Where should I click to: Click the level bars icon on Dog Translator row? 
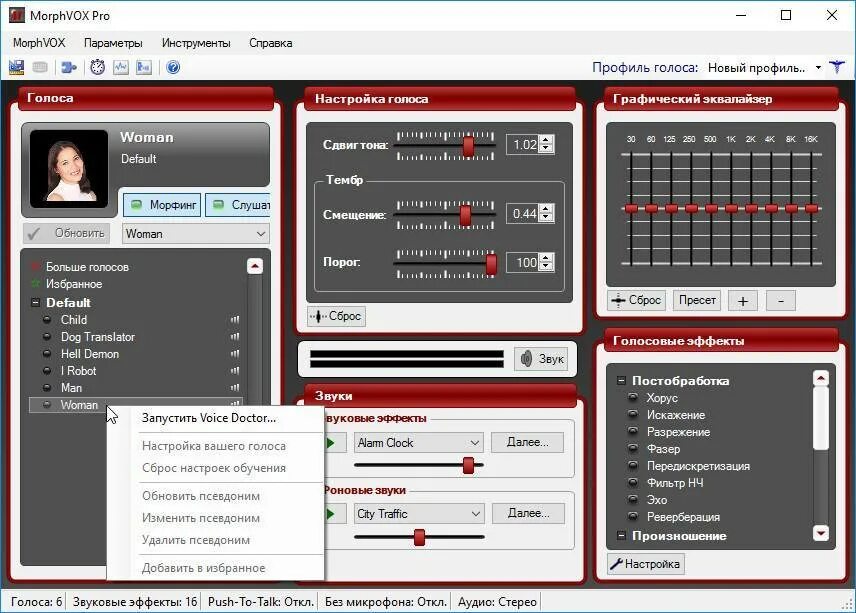(235, 337)
